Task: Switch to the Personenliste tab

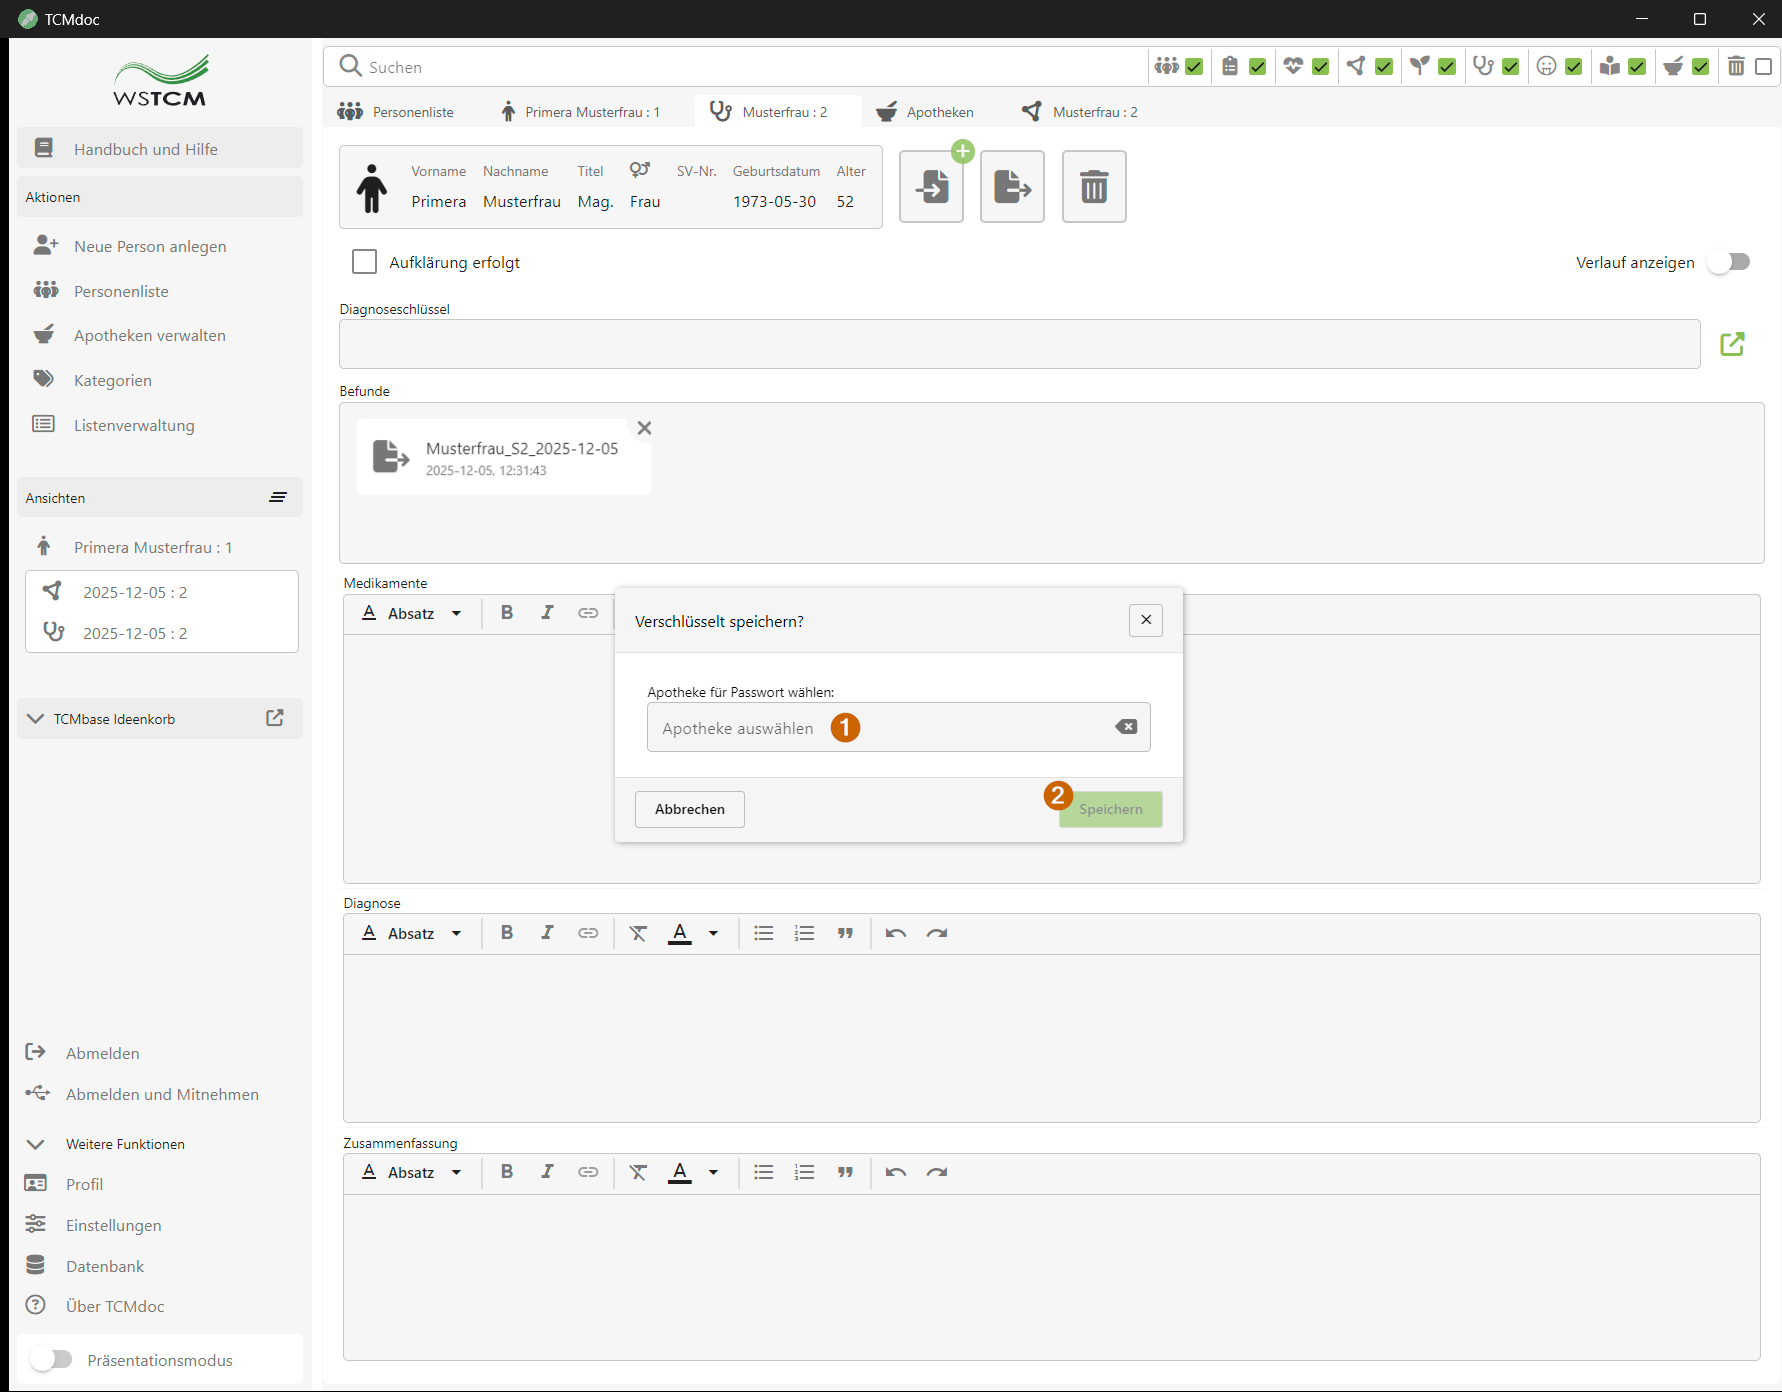Action: pos(396,112)
